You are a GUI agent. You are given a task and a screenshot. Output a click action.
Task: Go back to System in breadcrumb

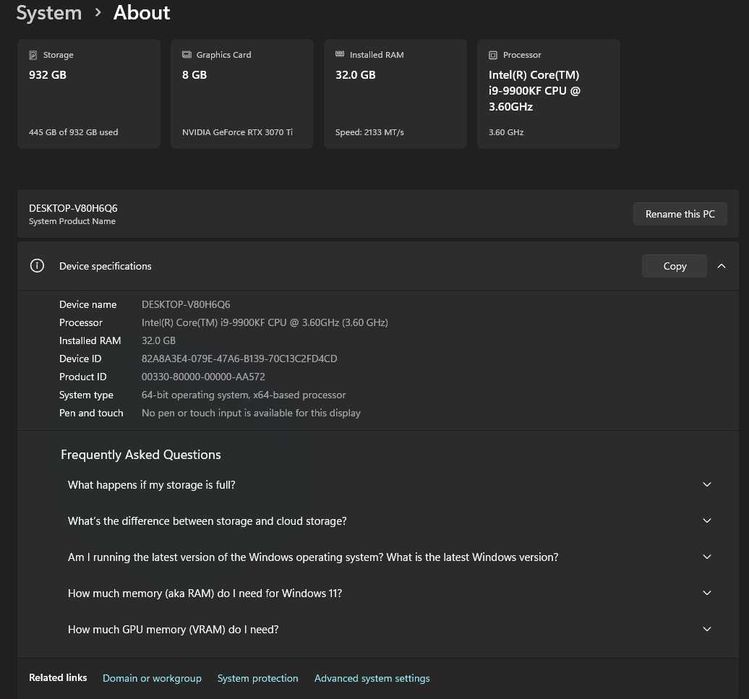[x=49, y=13]
